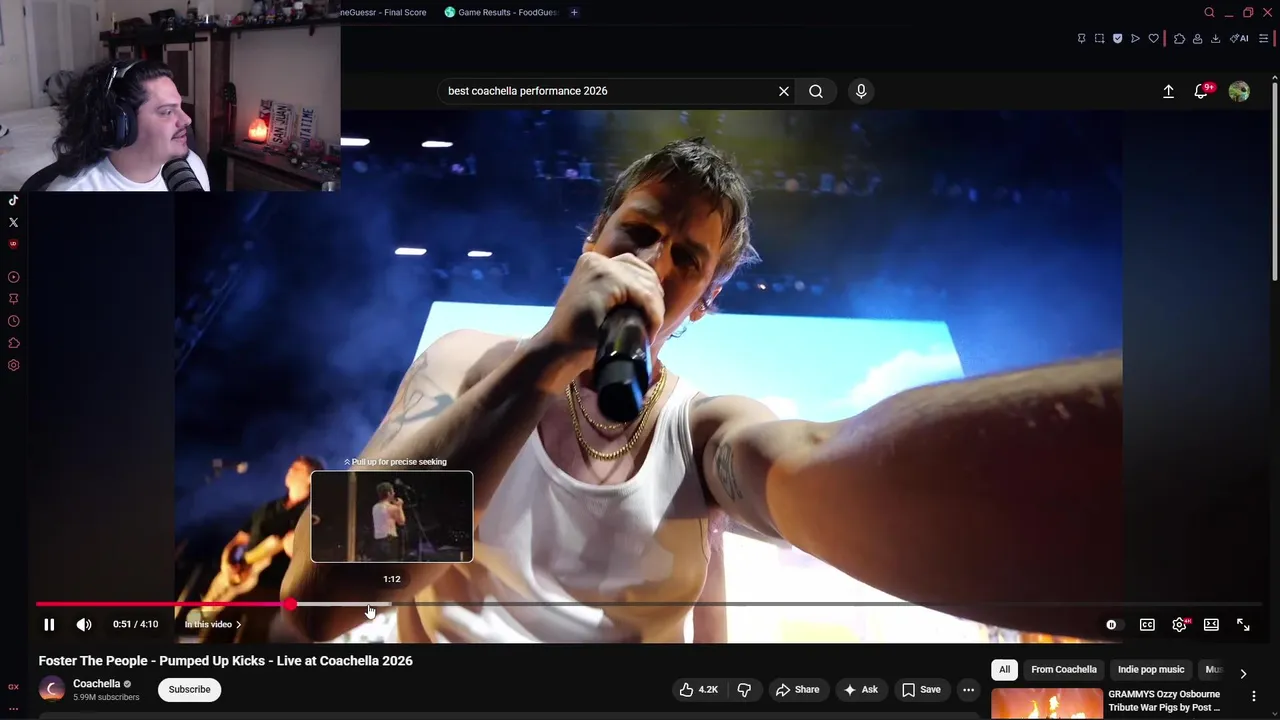
Task: Pause the video with the pause button
Action: [49, 625]
